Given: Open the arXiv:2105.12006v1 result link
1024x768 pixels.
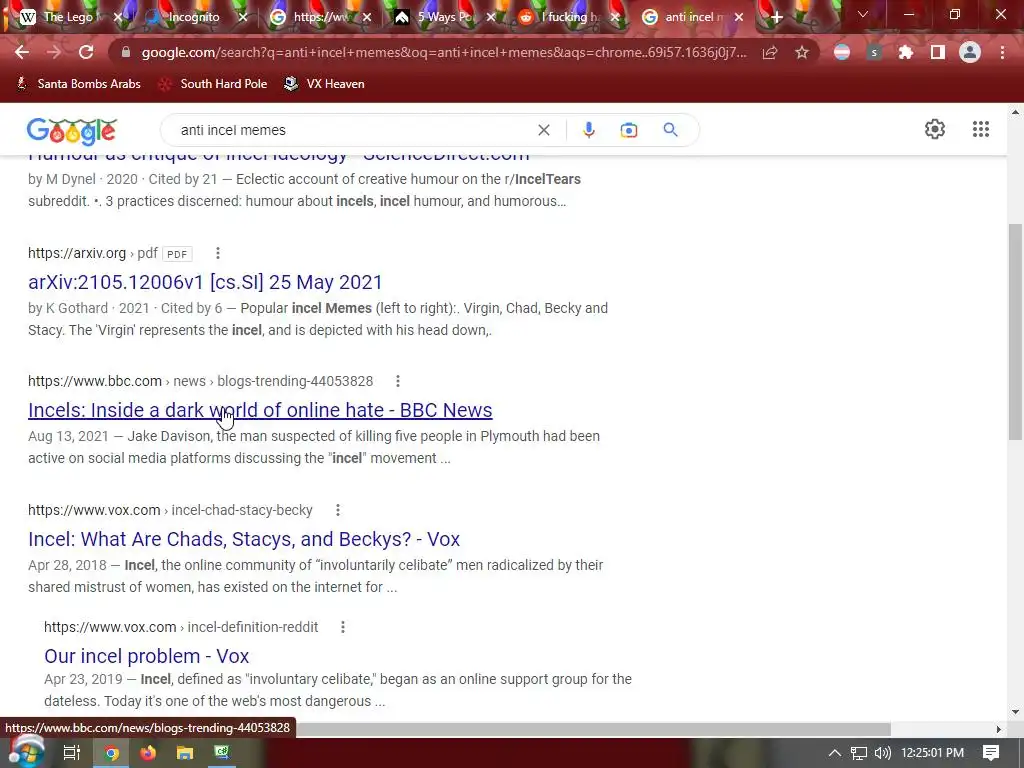Looking at the screenshot, I should coord(205,282).
